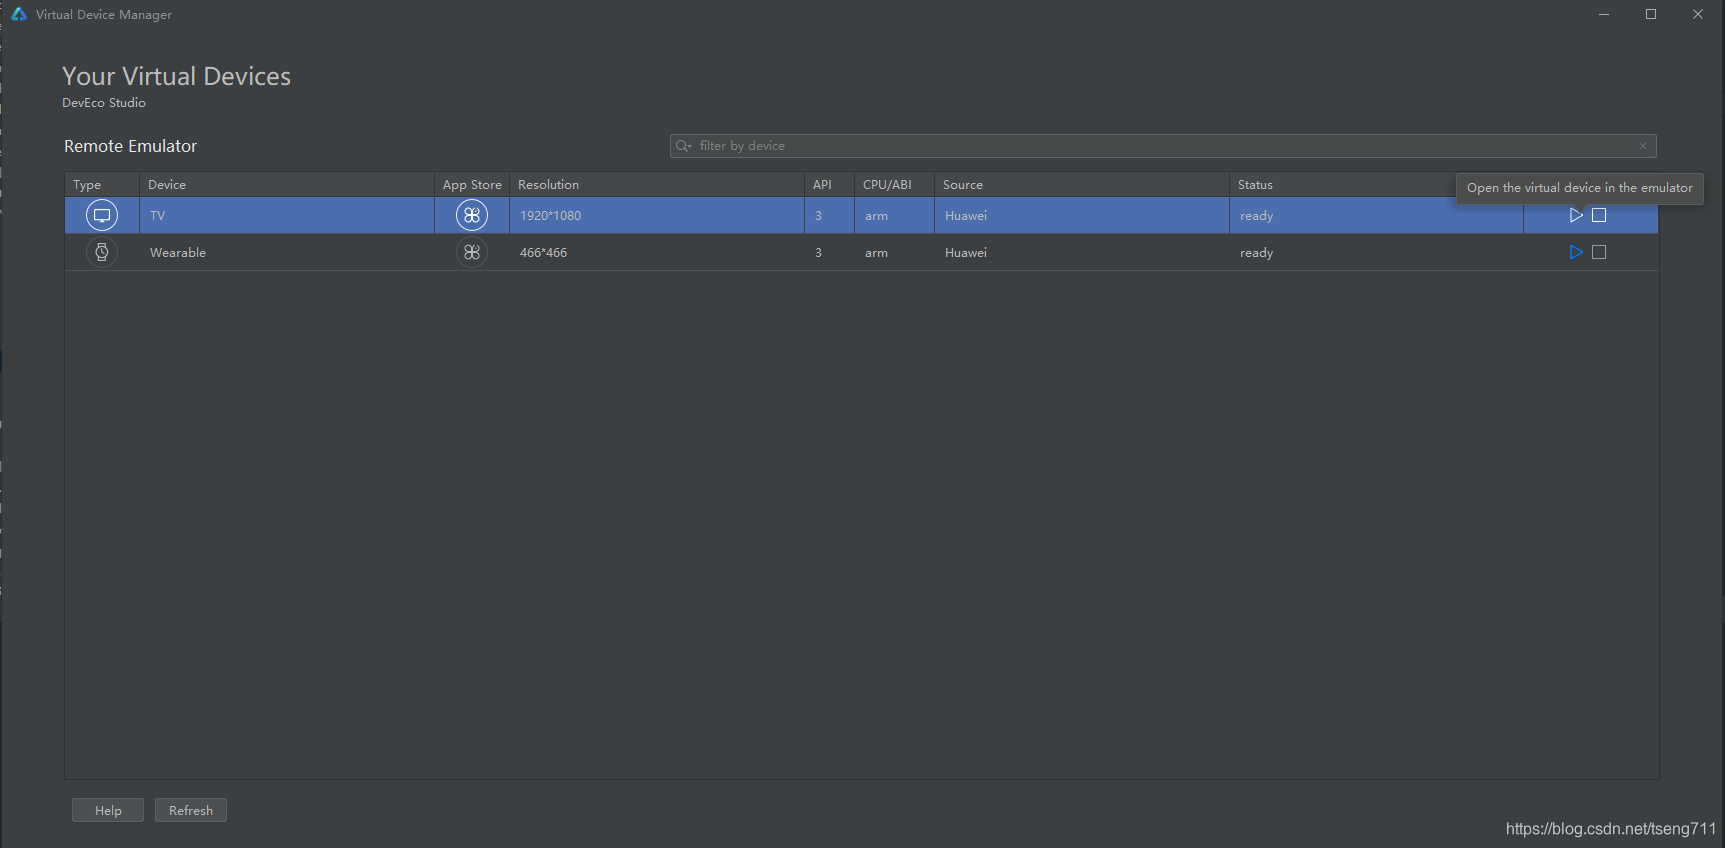The width and height of the screenshot is (1725, 848).
Task: Select the TV device name cell
Action: coord(287,215)
